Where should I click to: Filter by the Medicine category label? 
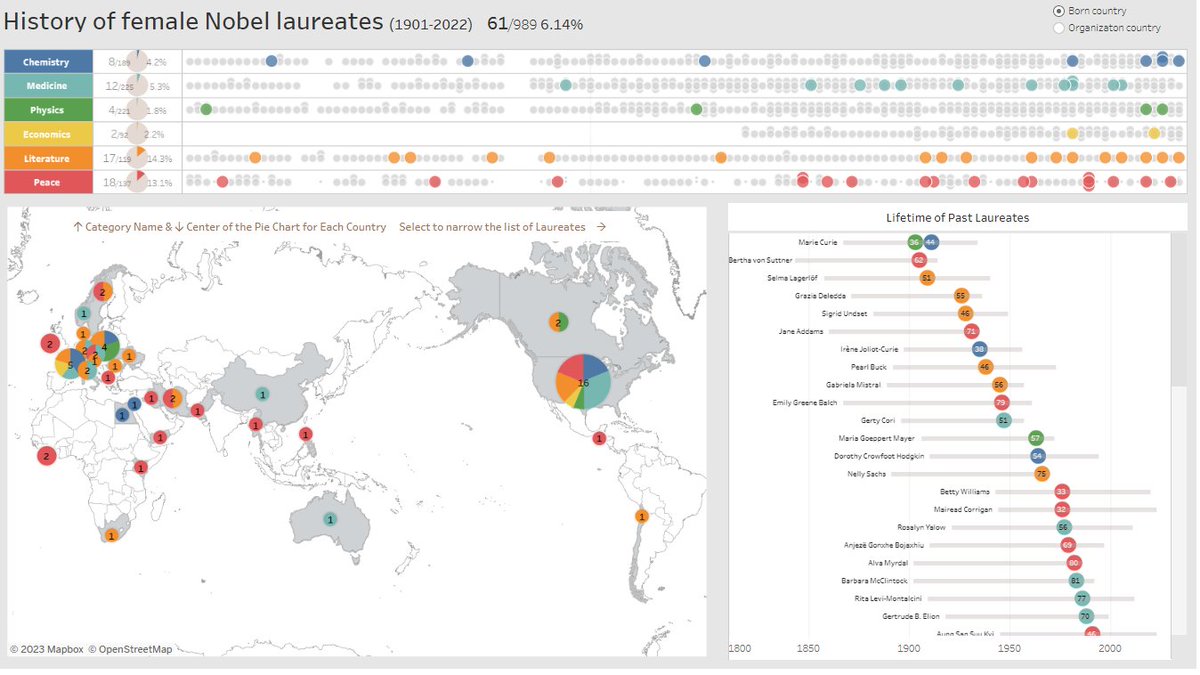(x=48, y=86)
